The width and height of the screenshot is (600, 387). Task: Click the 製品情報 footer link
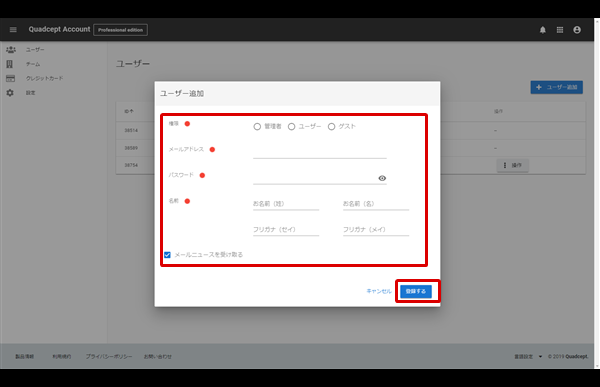pyautogui.click(x=24, y=356)
